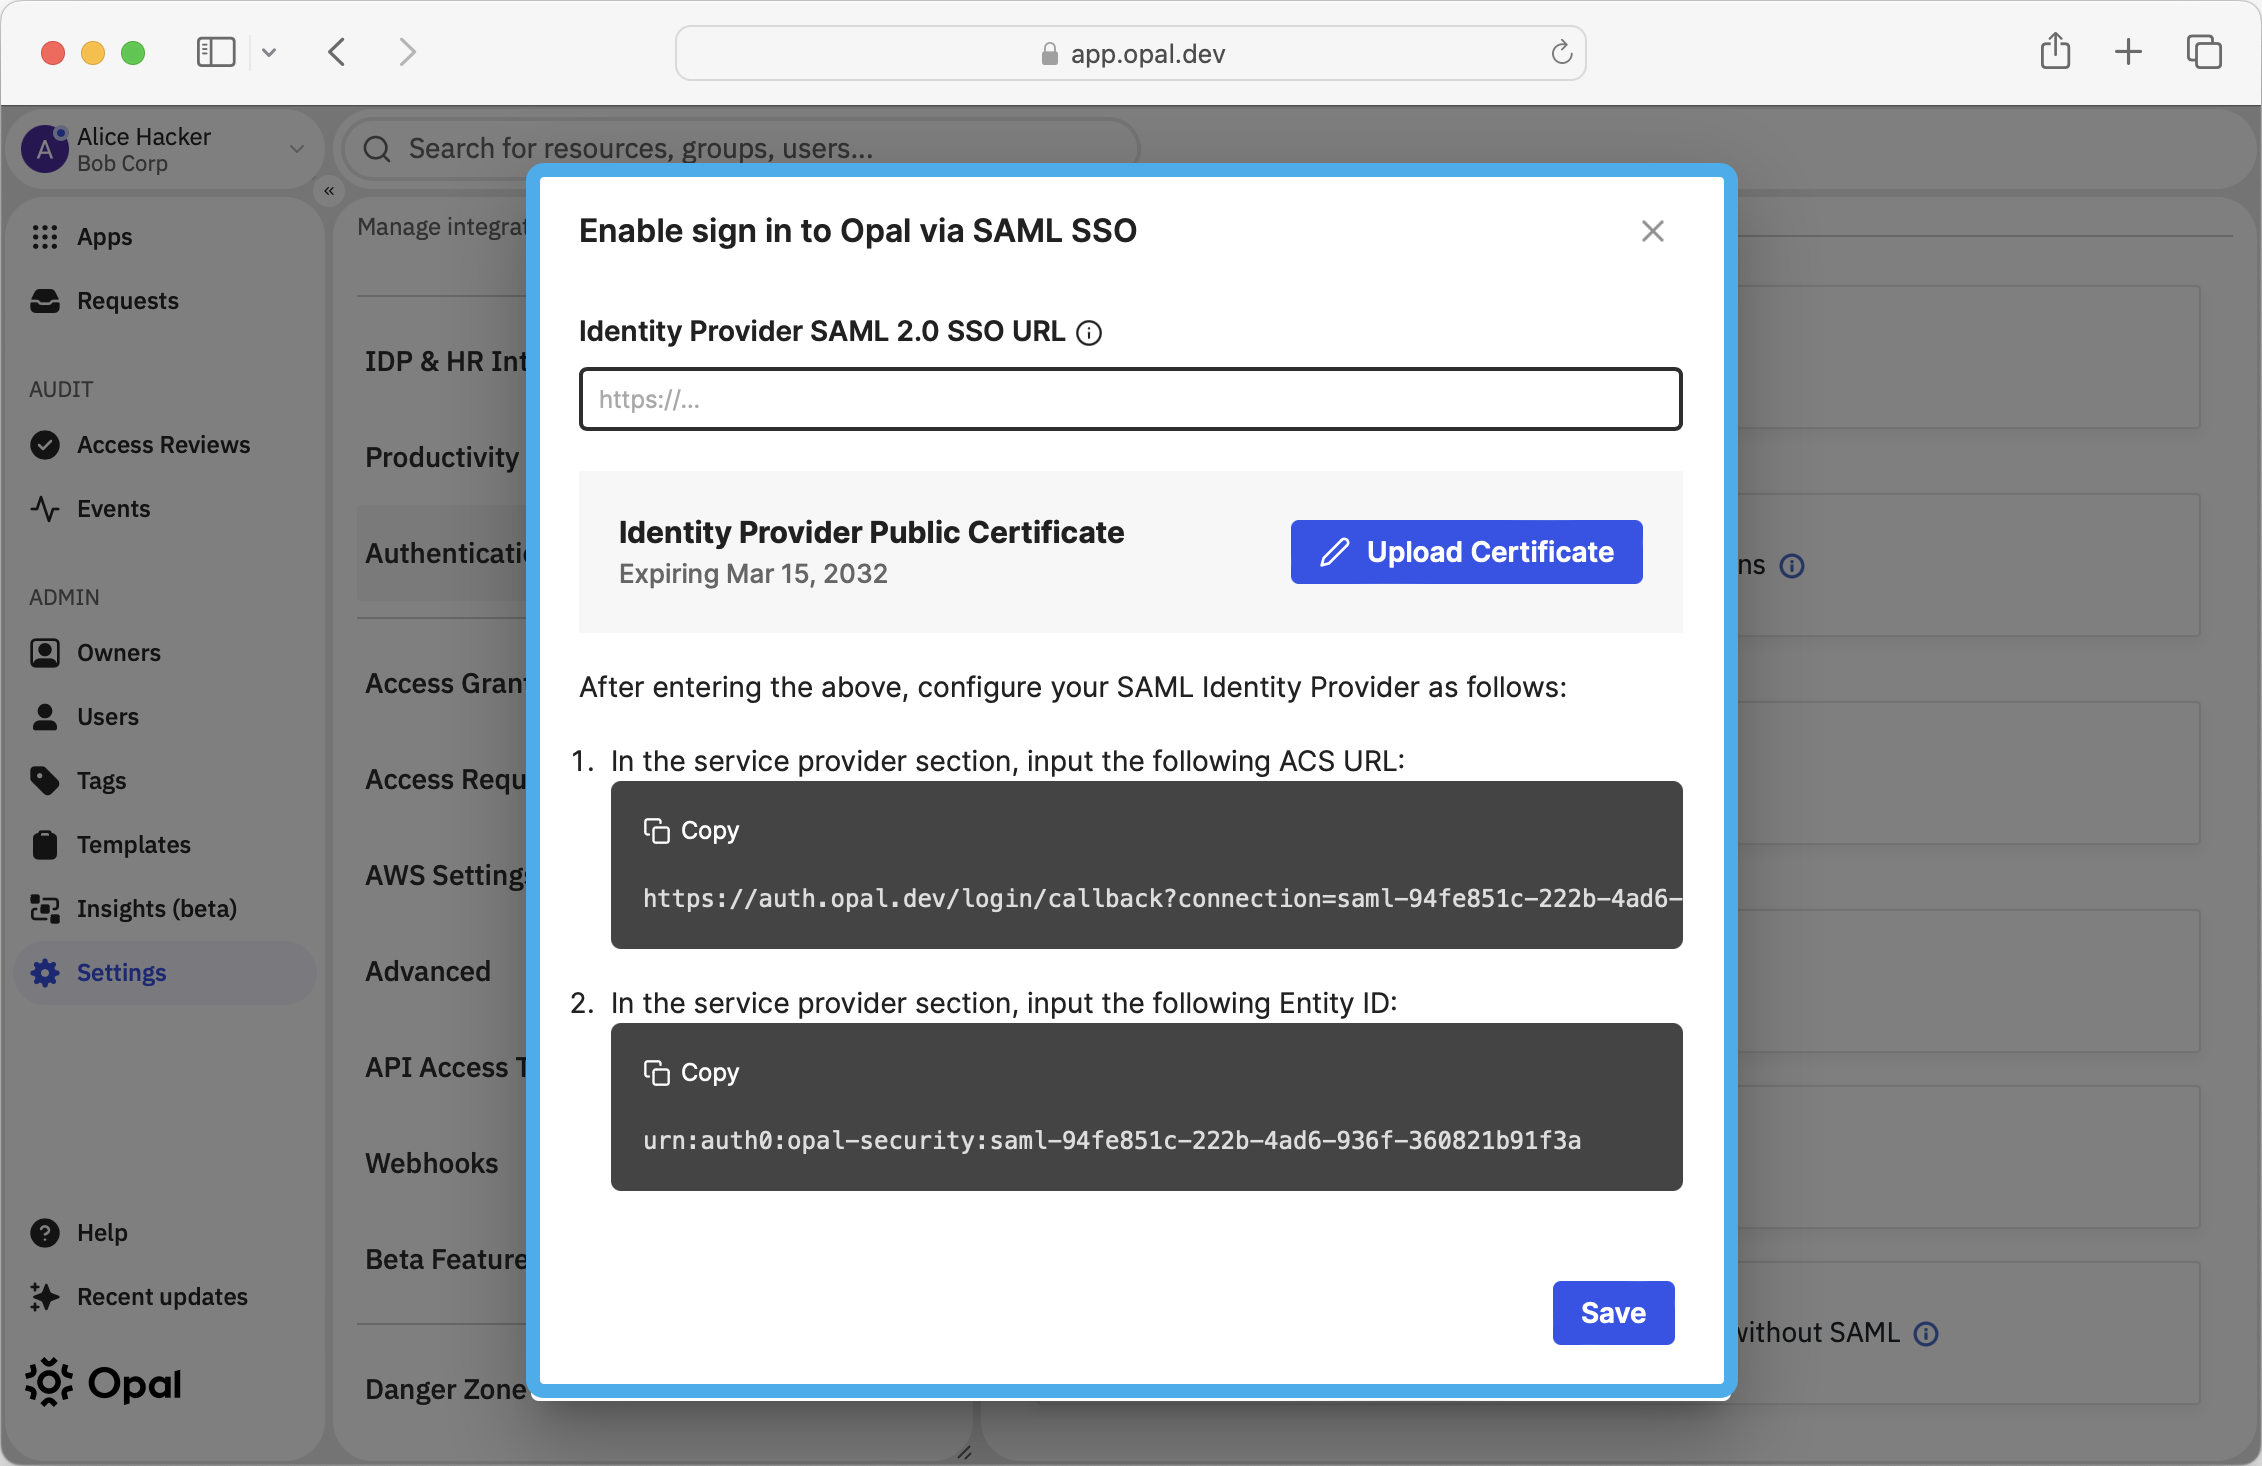
Task: Select Beta Features tab
Action: coord(444,1260)
